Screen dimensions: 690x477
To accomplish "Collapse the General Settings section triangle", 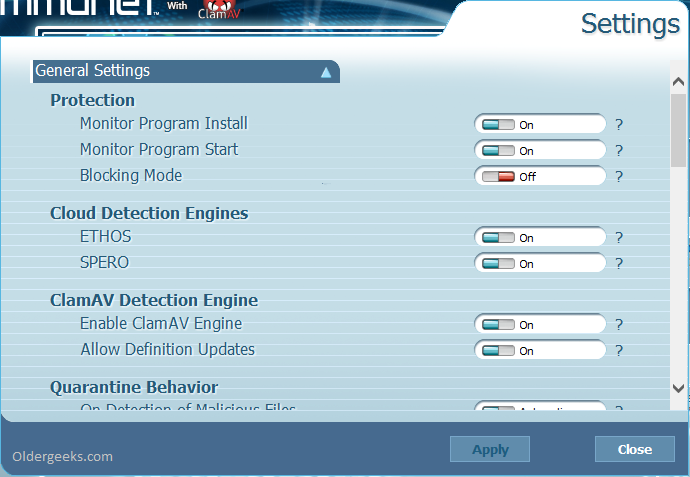I will click(326, 72).
